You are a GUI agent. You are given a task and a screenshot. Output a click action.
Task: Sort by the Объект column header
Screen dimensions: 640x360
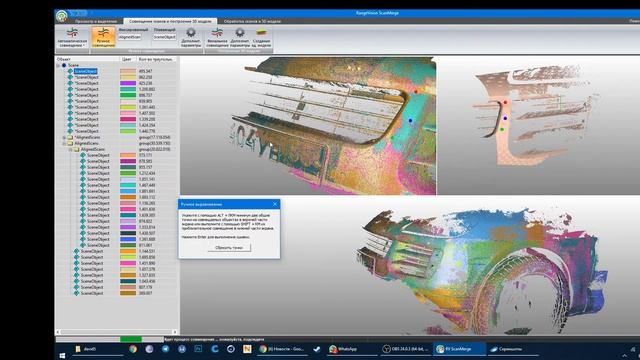[87, 59]
